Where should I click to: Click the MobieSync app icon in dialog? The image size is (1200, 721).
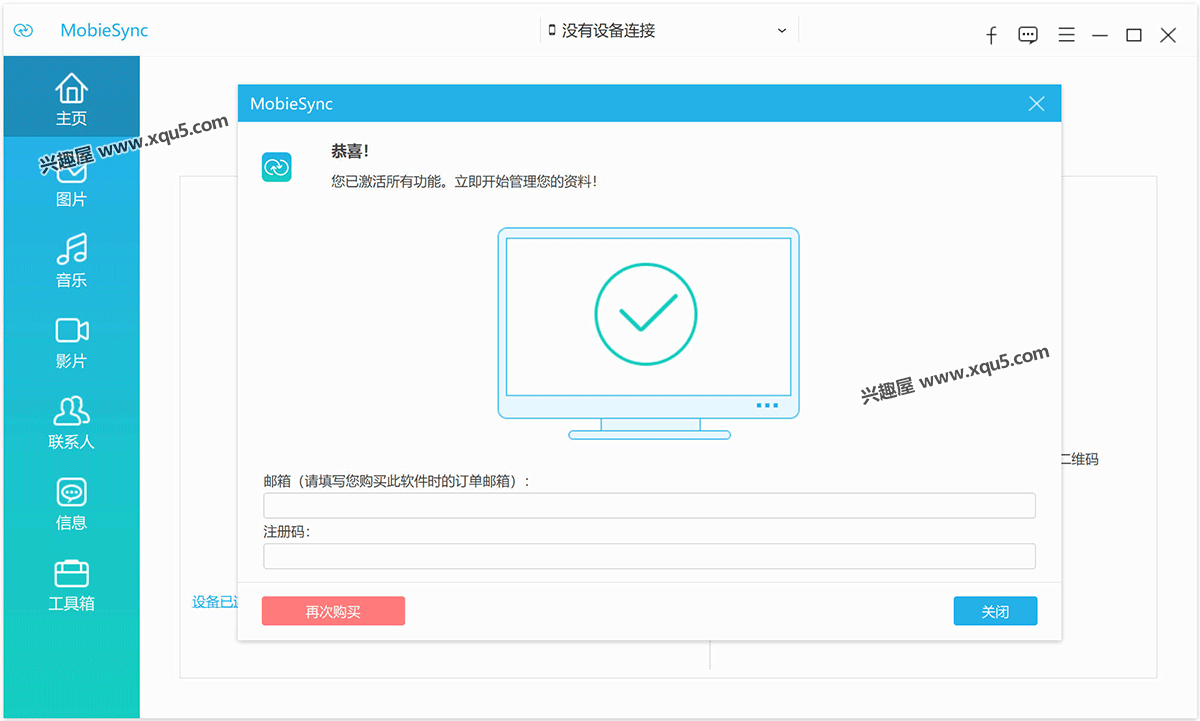(x=276, y=167)
